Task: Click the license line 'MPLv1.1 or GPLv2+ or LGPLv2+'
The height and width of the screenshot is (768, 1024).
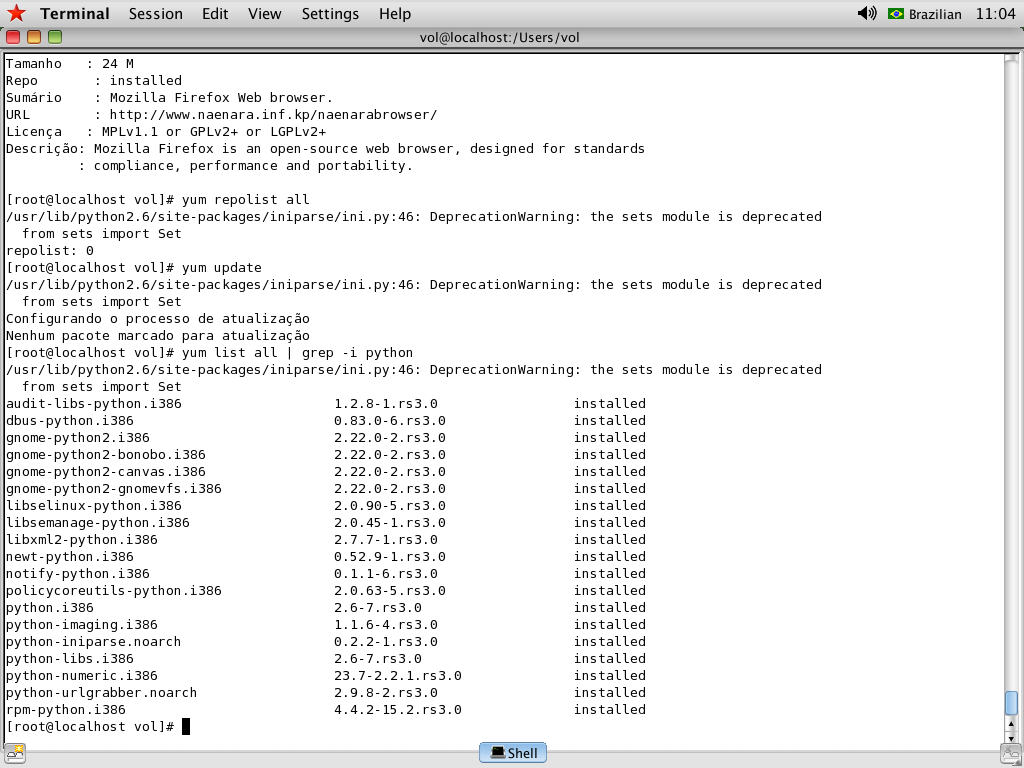Action: [x=166, y=132]
